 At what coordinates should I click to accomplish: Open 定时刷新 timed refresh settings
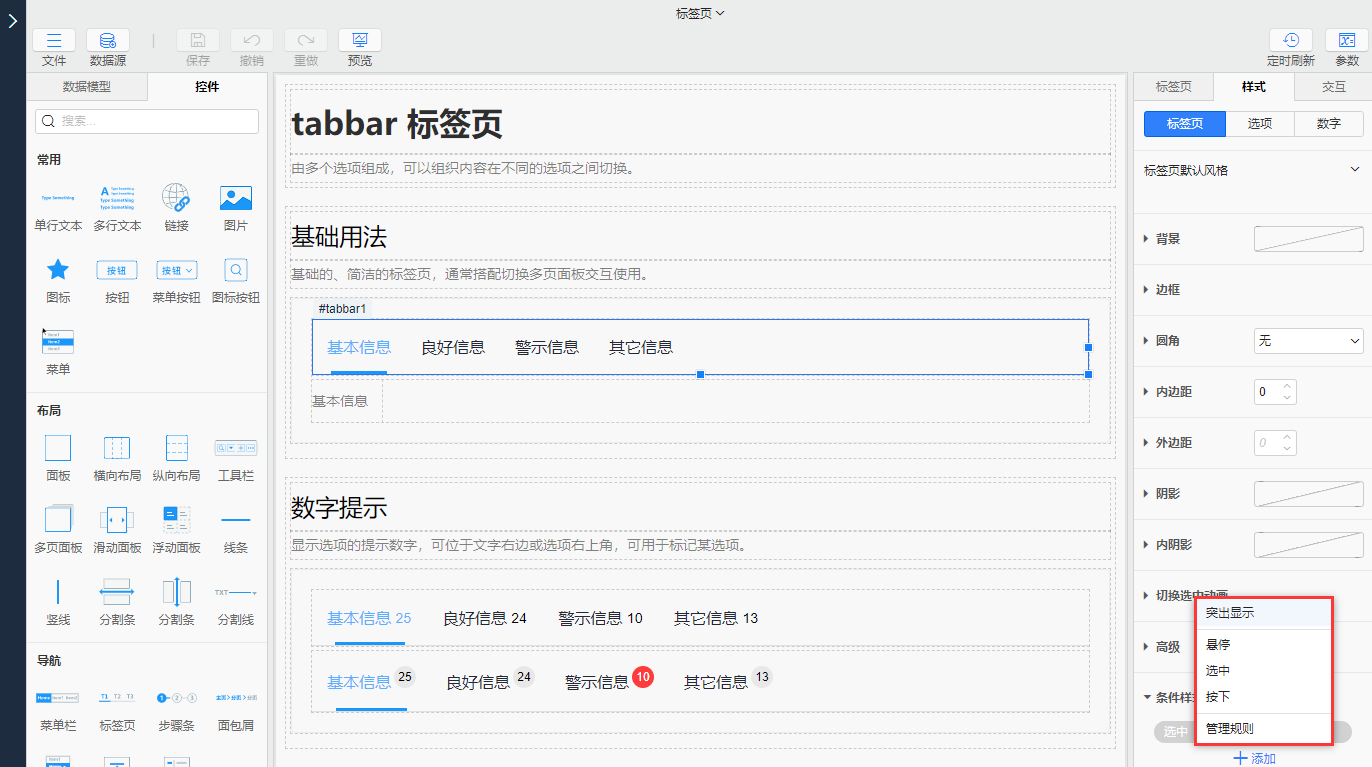click(x=1290, y=41)
